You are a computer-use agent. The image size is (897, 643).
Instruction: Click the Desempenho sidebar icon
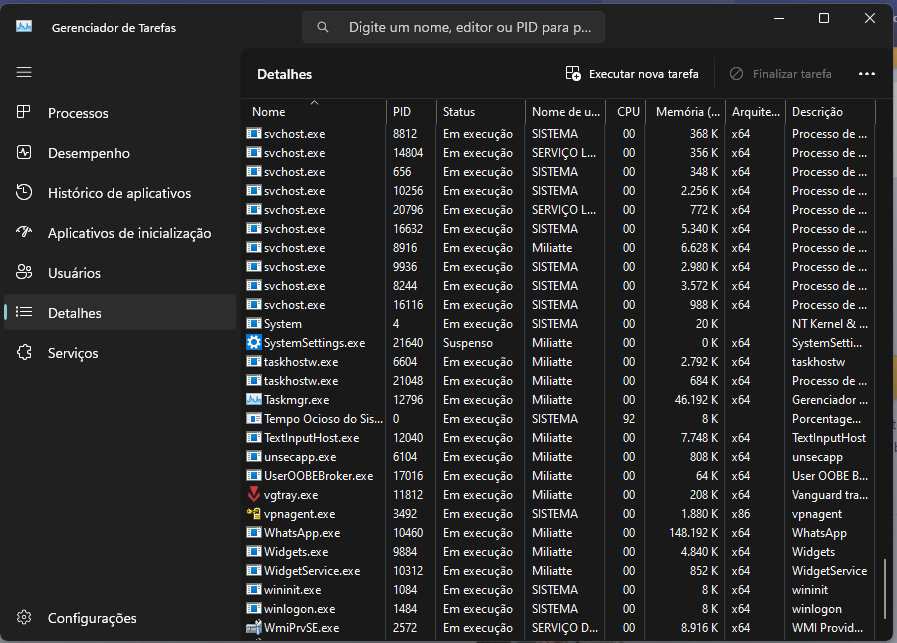coord(24,152)
